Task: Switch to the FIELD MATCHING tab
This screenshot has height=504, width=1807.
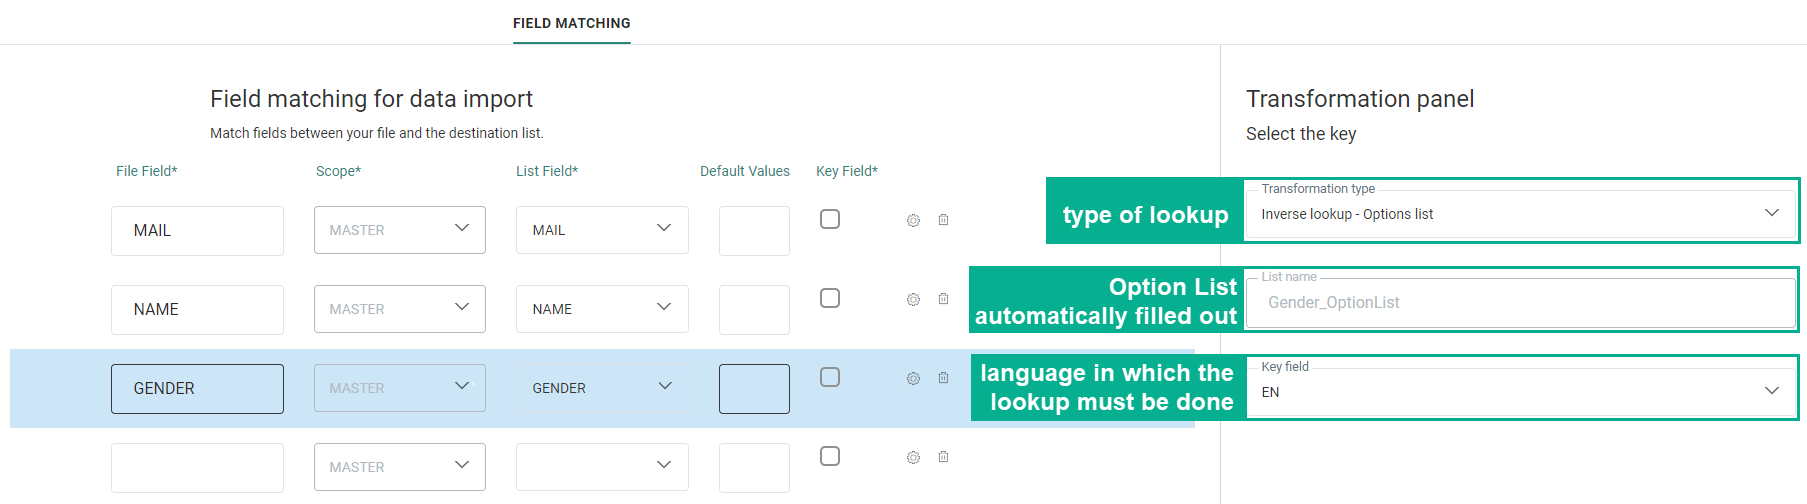Action: [x=572, y=23]
